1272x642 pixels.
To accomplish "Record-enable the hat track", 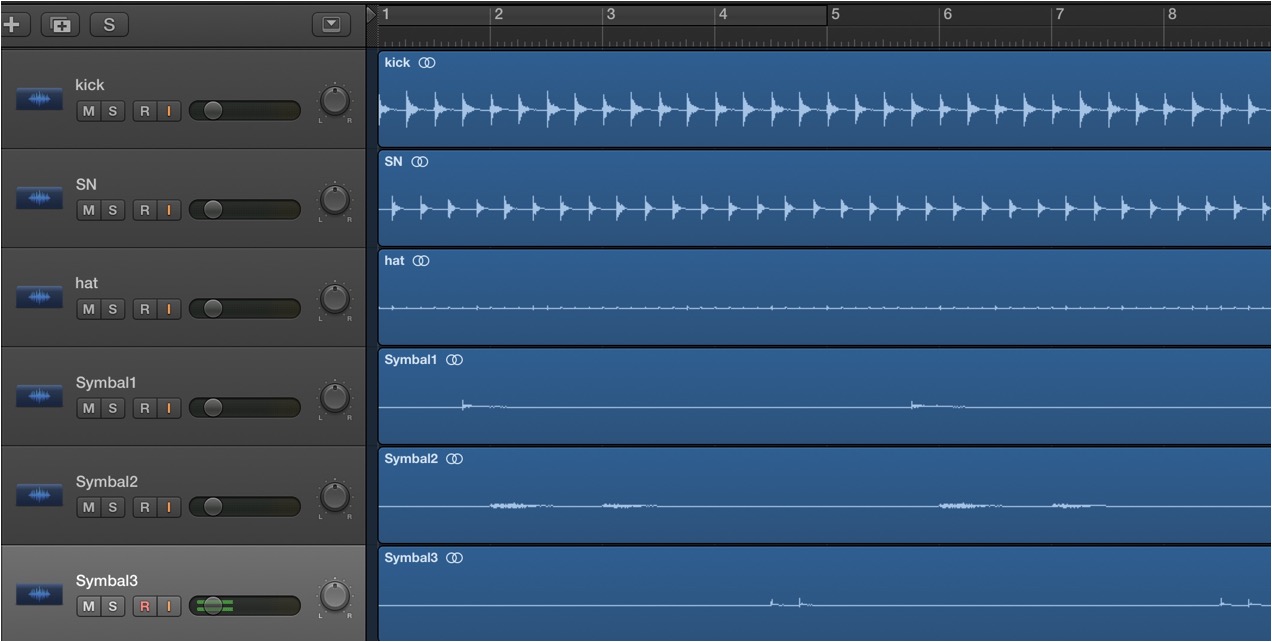I will point(145,309).
